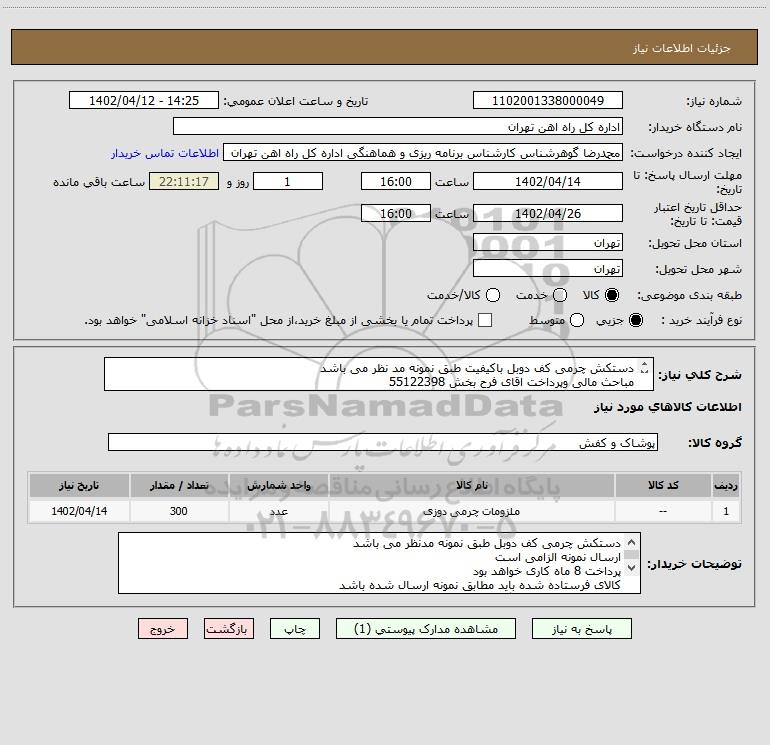This screenshot has height=745, width=770.
Task: Click the شماره نیاز field 1102001338000049
Action: point(548,100)
